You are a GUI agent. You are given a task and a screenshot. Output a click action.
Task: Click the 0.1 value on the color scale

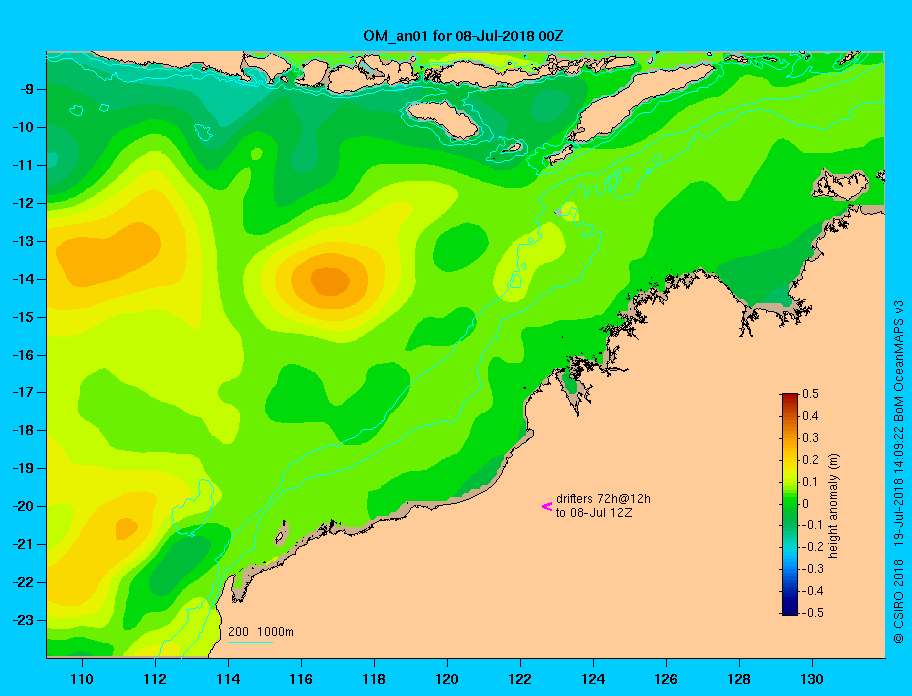[x=810, y=481]
